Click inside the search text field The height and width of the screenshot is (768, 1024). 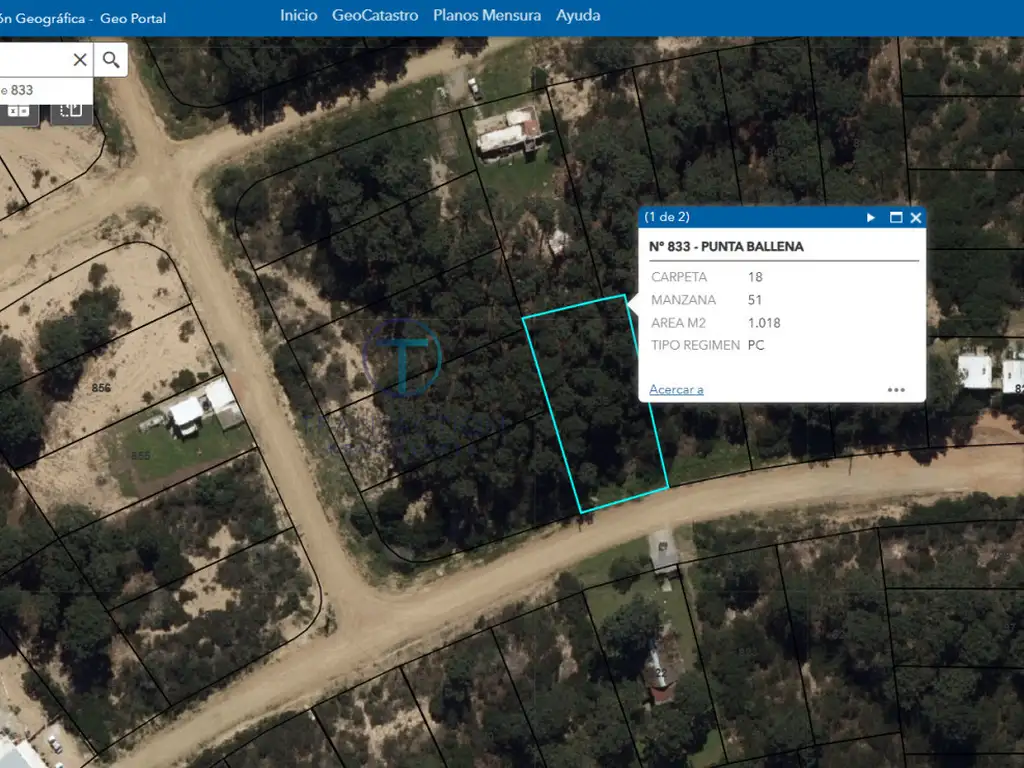[x=35, y=60]
